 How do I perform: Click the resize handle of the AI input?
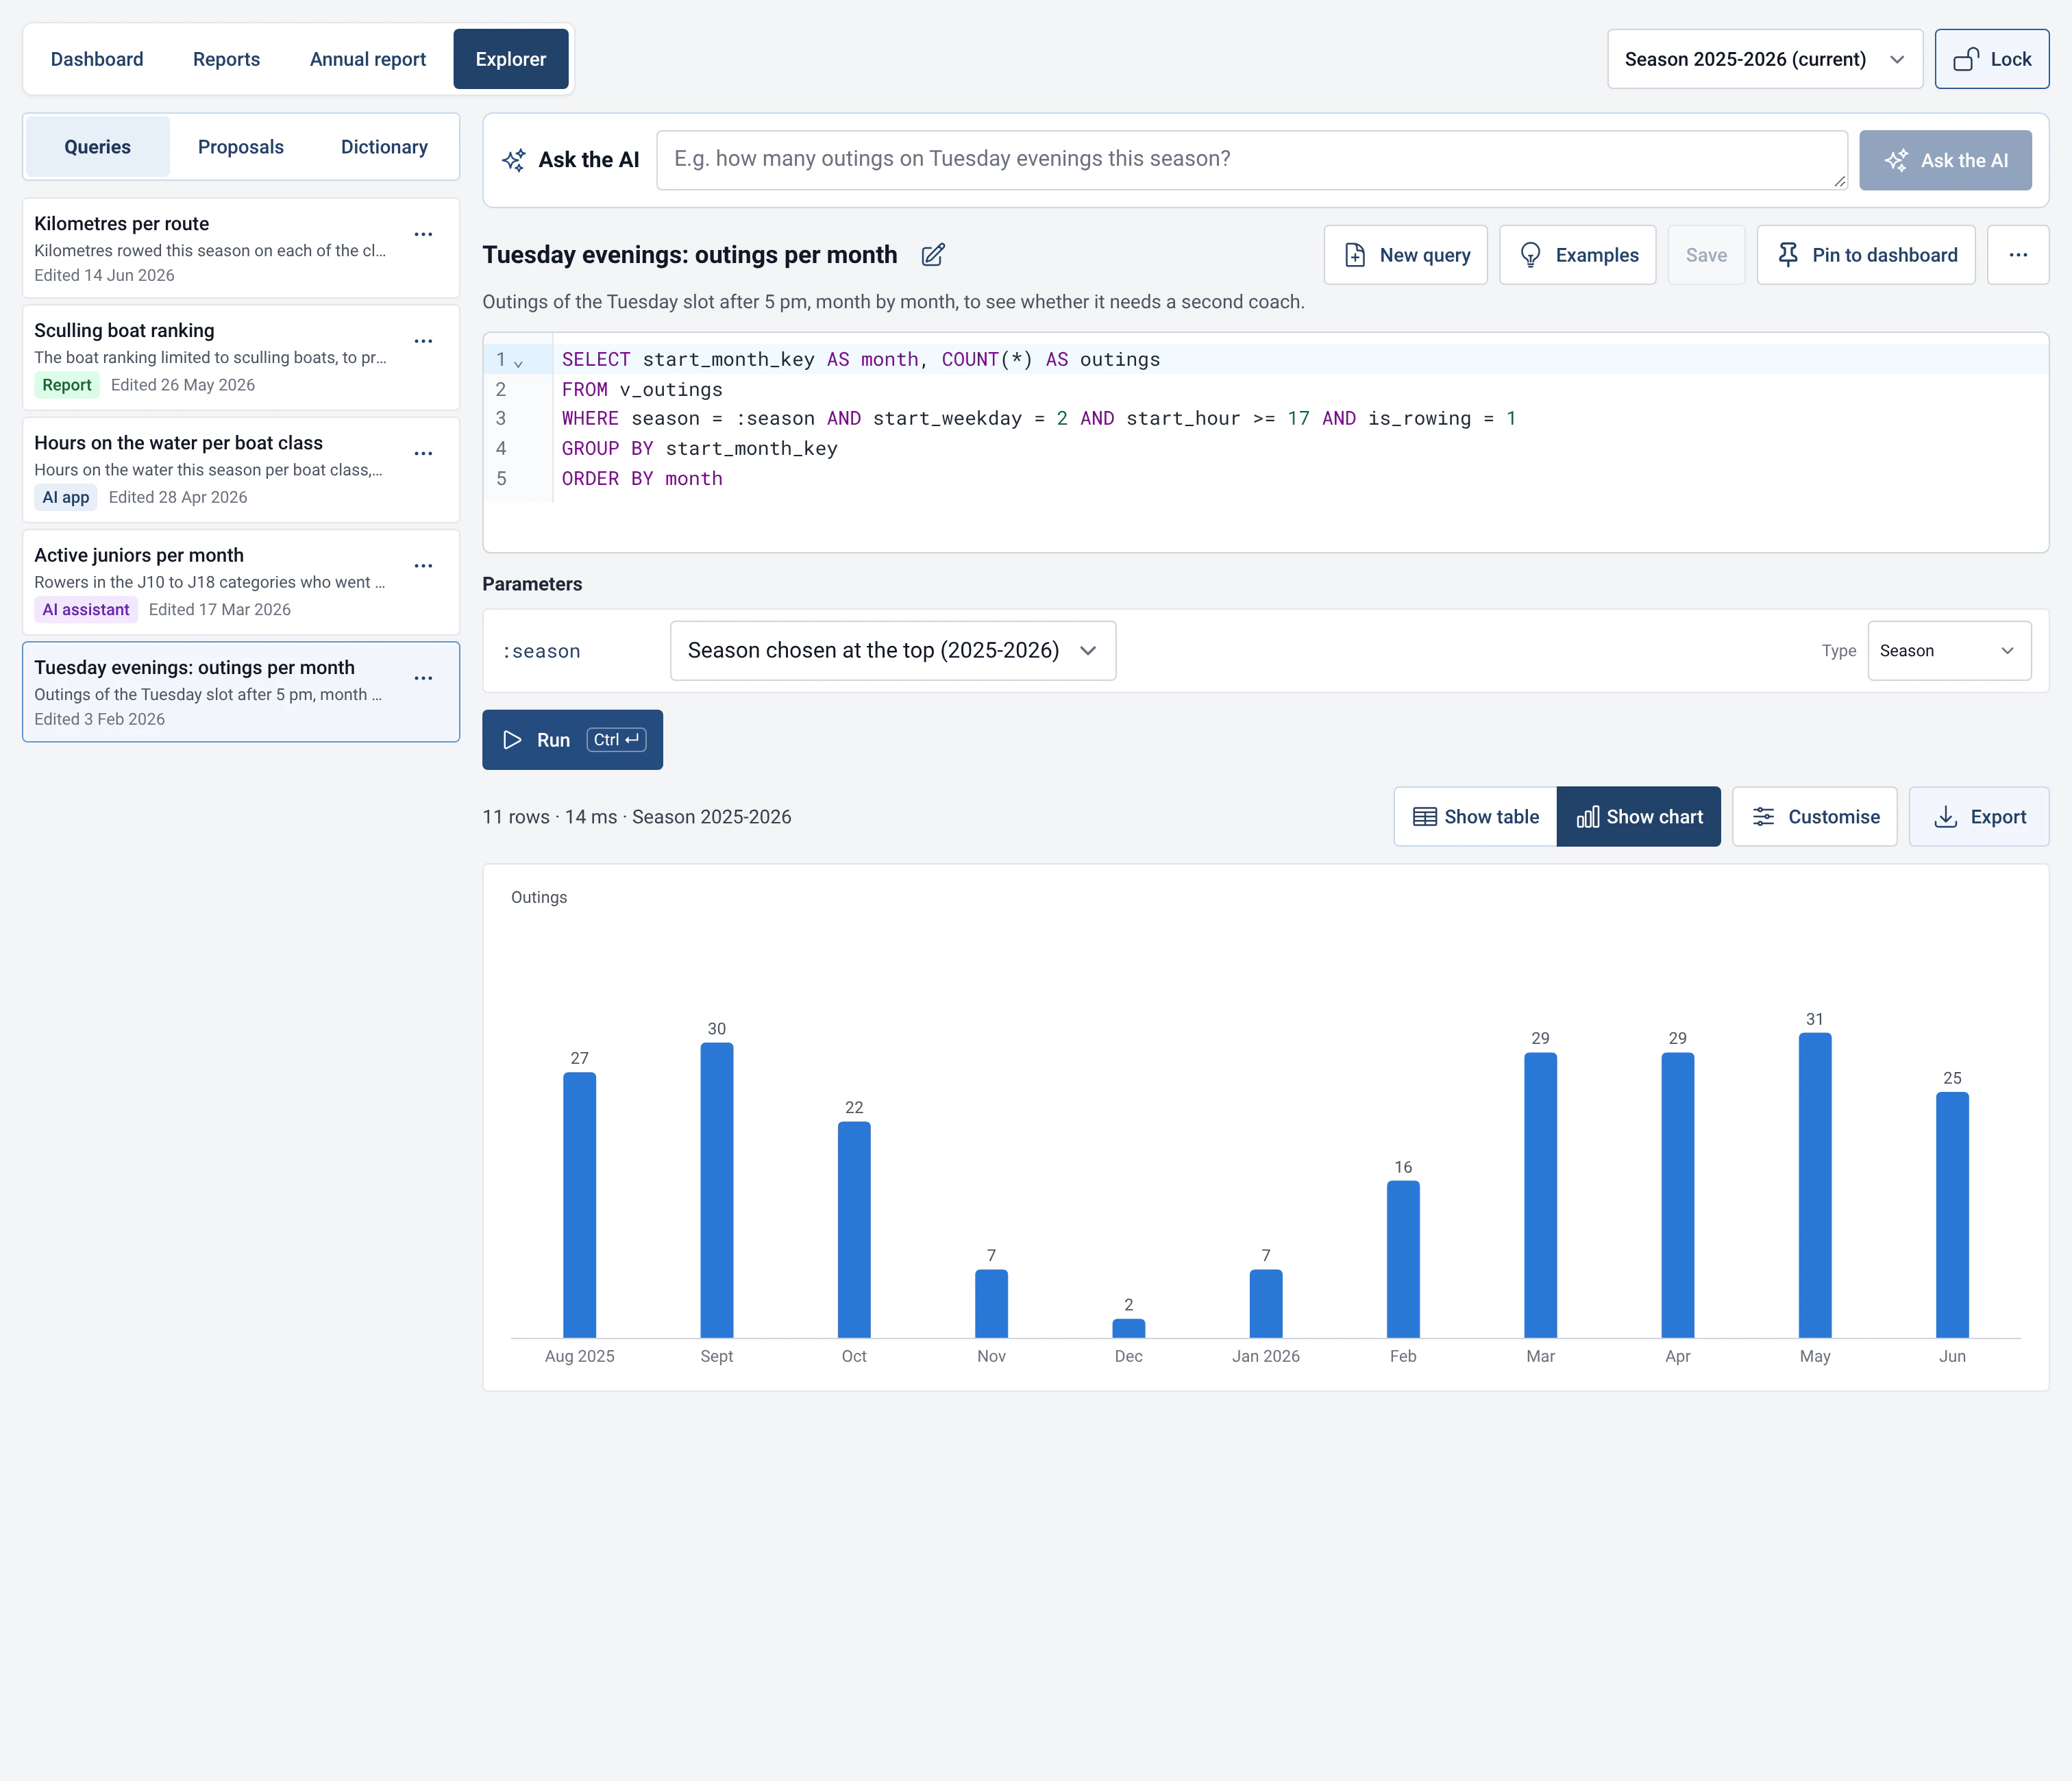click(x=1839, y=181)
